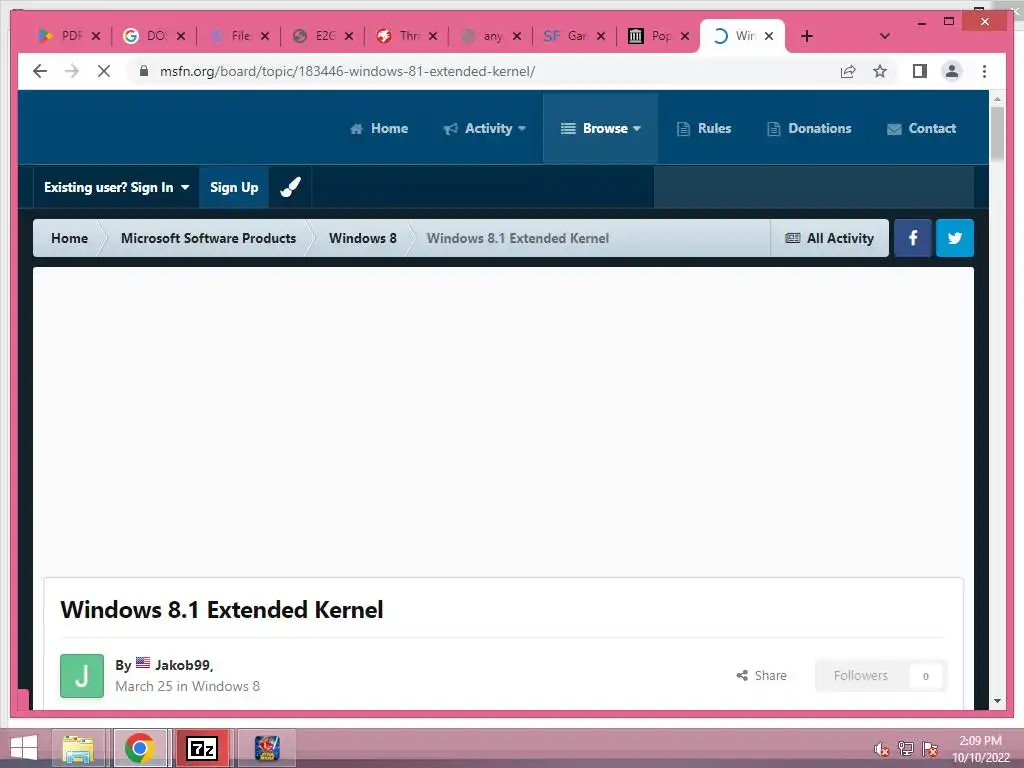The width and height of the screenshot is (1024, 768).
Task: Open the Facebook page icon
Action: (913, 238)
